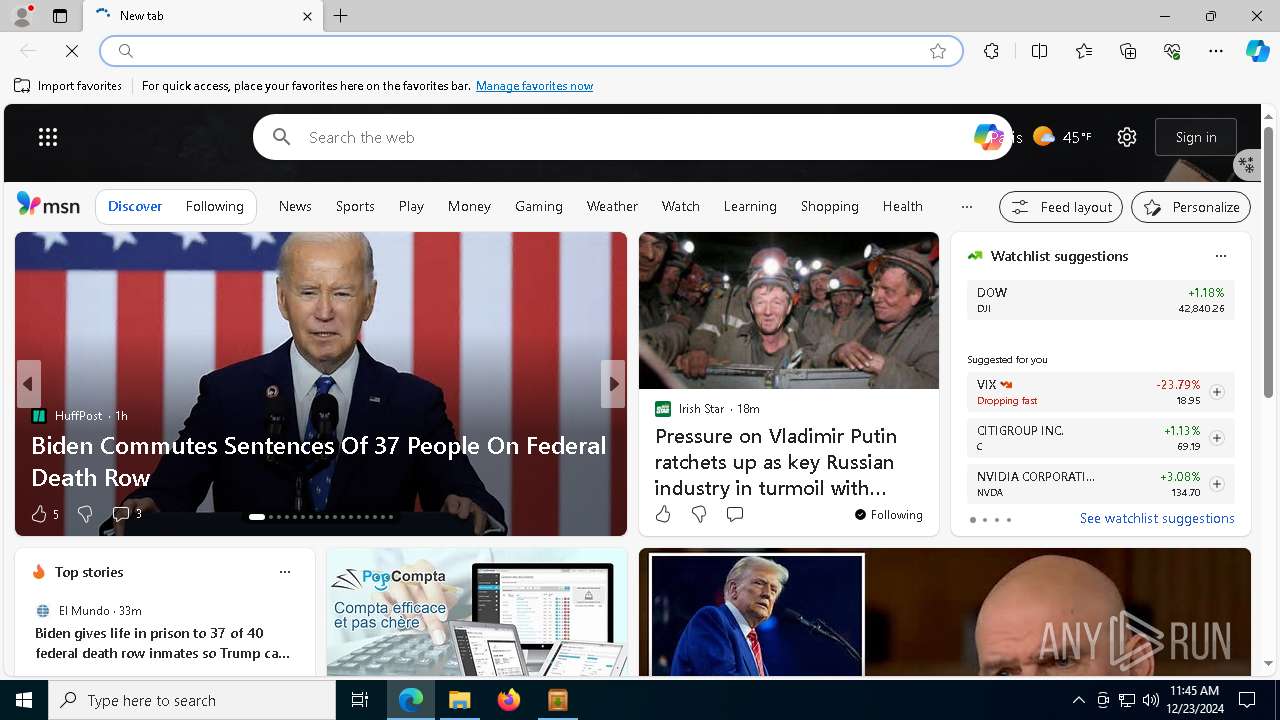Viewport: 1280px width, 720px height.
Task: Open File Explorer from taskbar
Action: pos(460,700)
